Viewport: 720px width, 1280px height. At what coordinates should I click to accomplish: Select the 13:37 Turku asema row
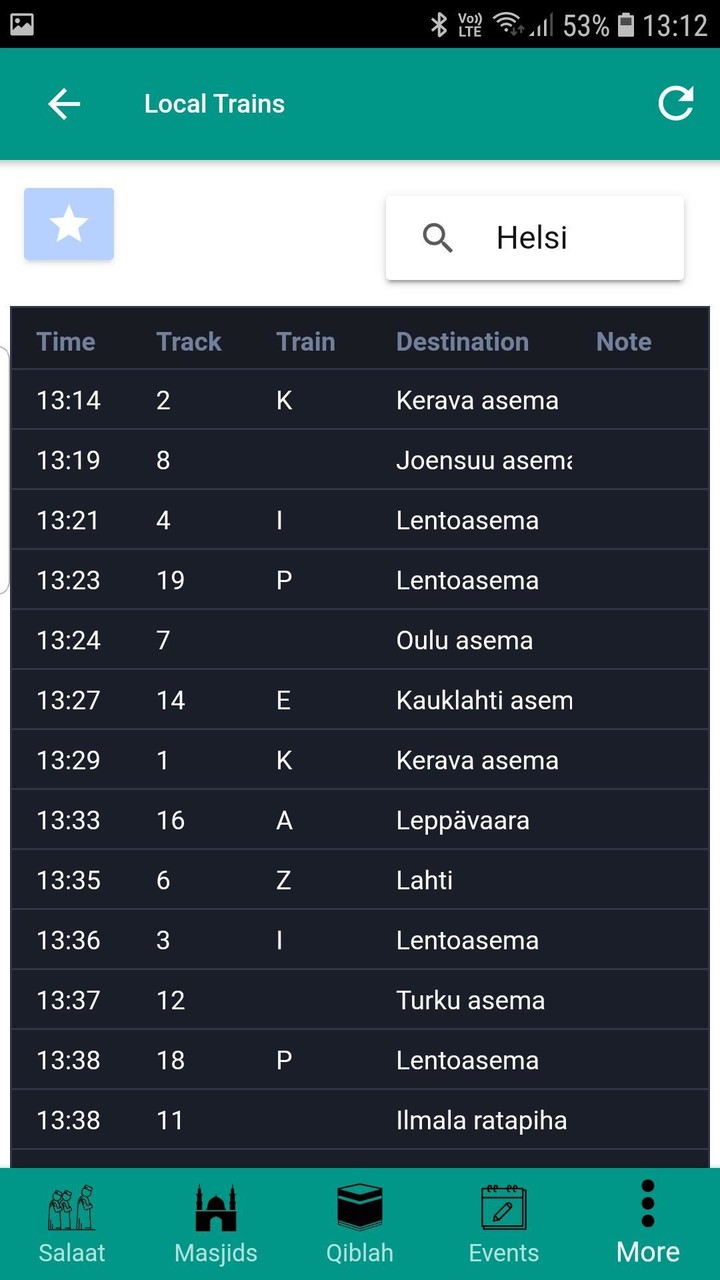point(360,1000)
